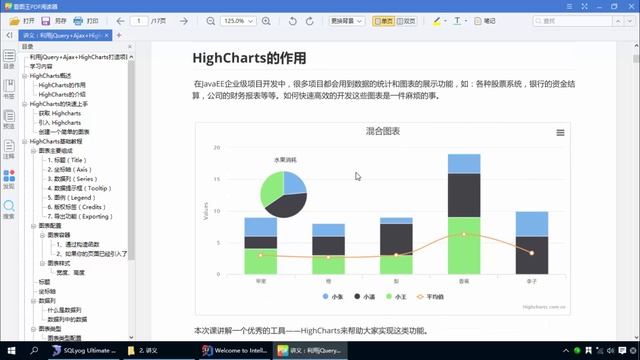The height and width of the screenshot is (360, 640).
Task: Click the search text field in toolbar
Action: tap(572, 21)
